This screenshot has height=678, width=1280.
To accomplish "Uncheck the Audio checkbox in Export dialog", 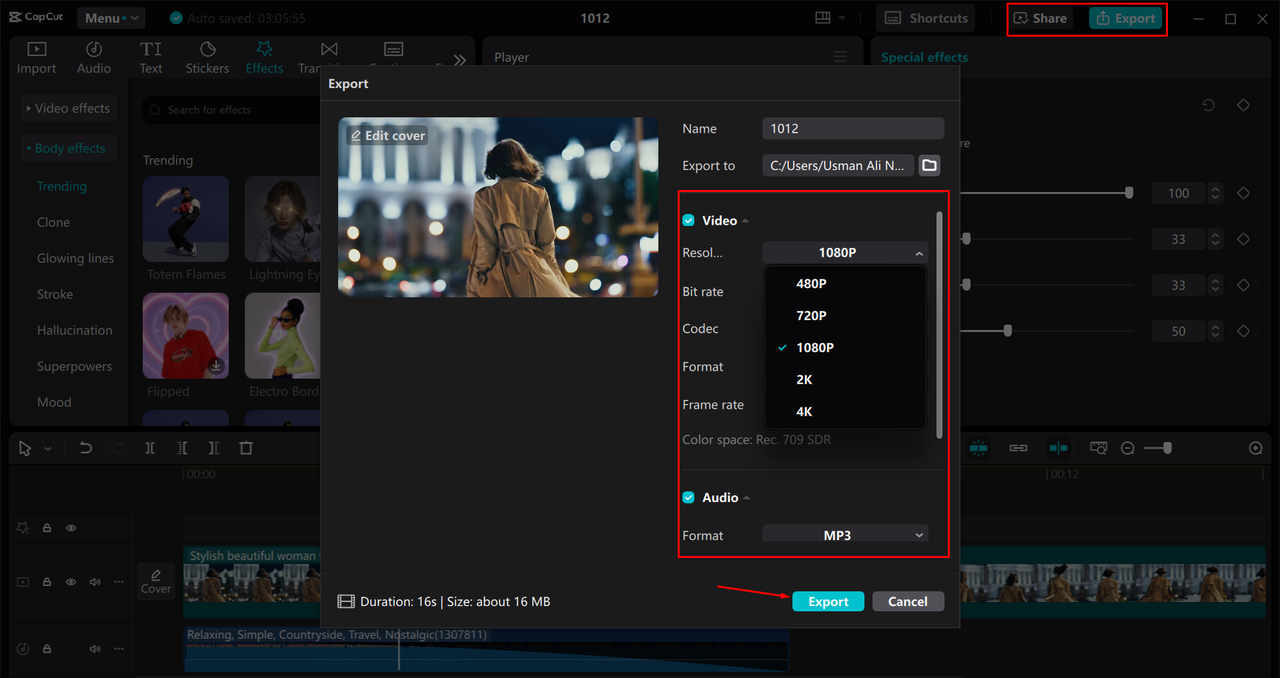I will 688,497.
